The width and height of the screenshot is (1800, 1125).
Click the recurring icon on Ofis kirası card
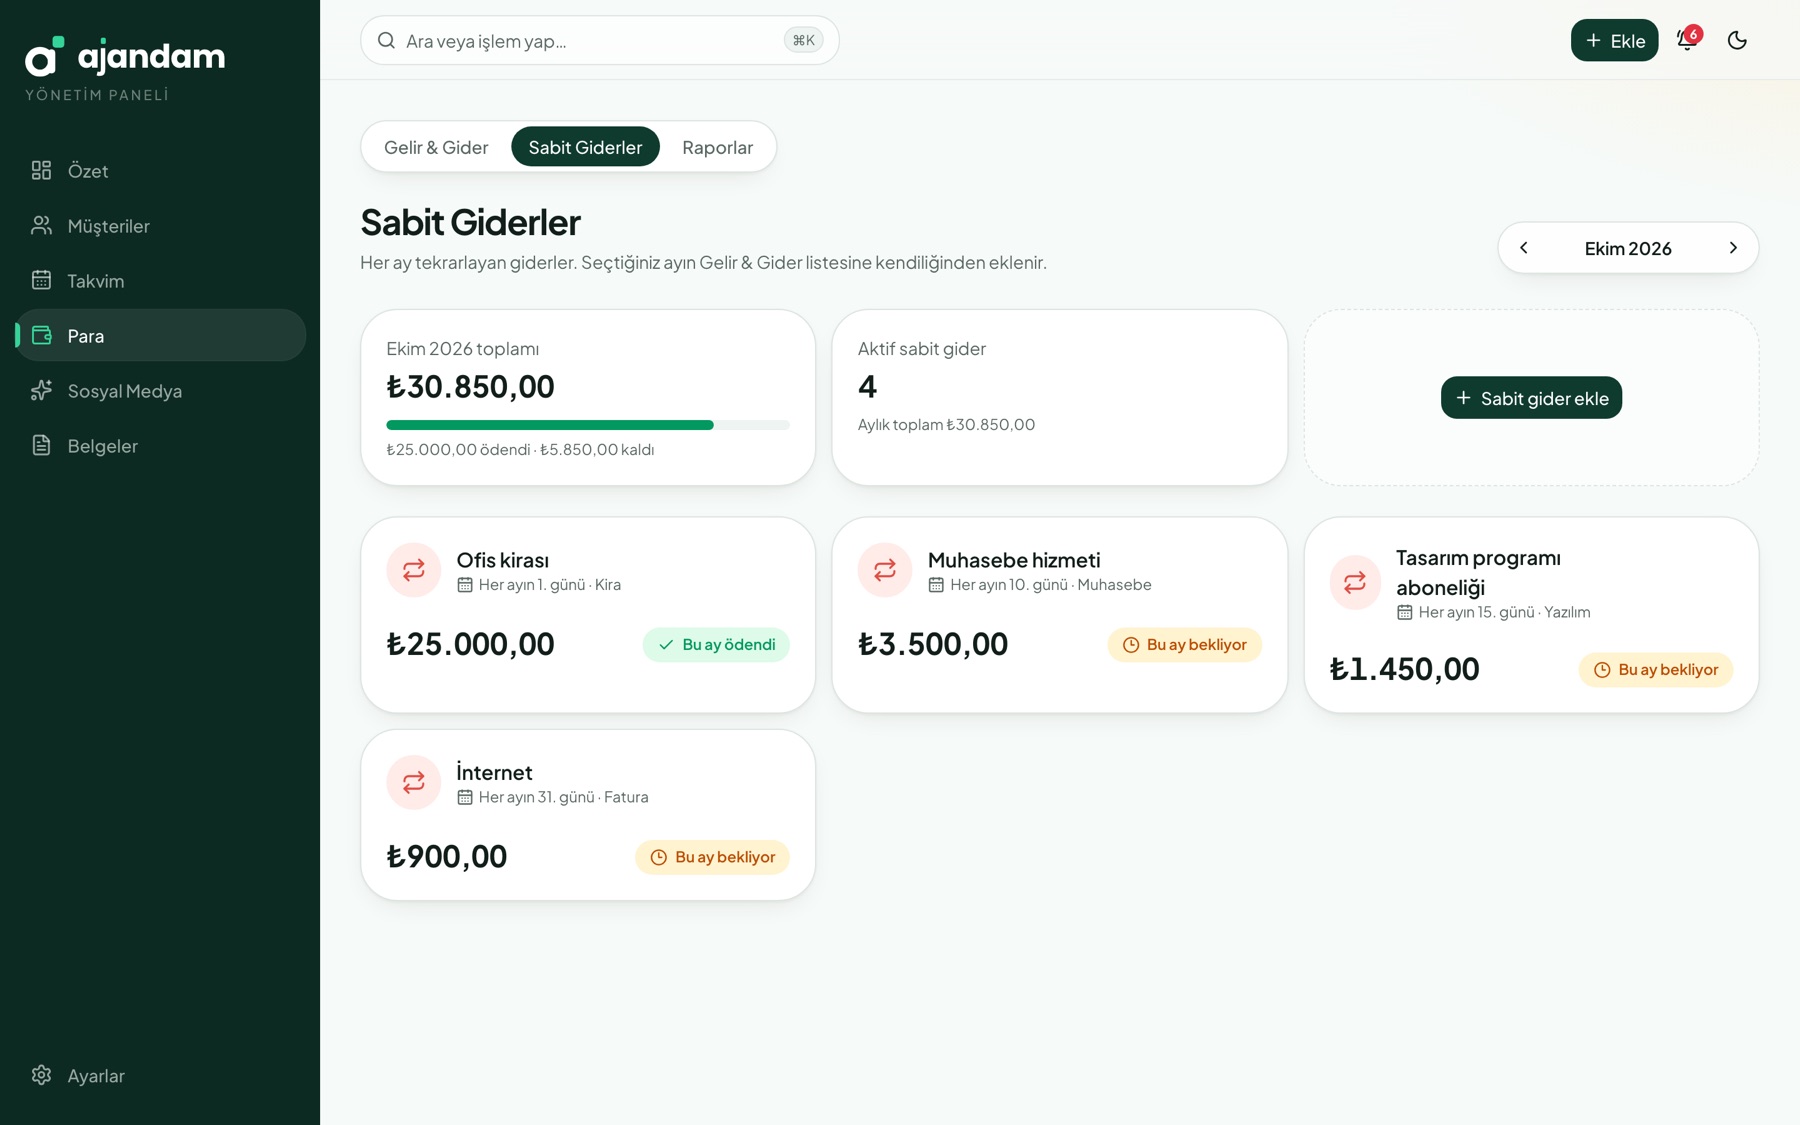coord(414,570)
